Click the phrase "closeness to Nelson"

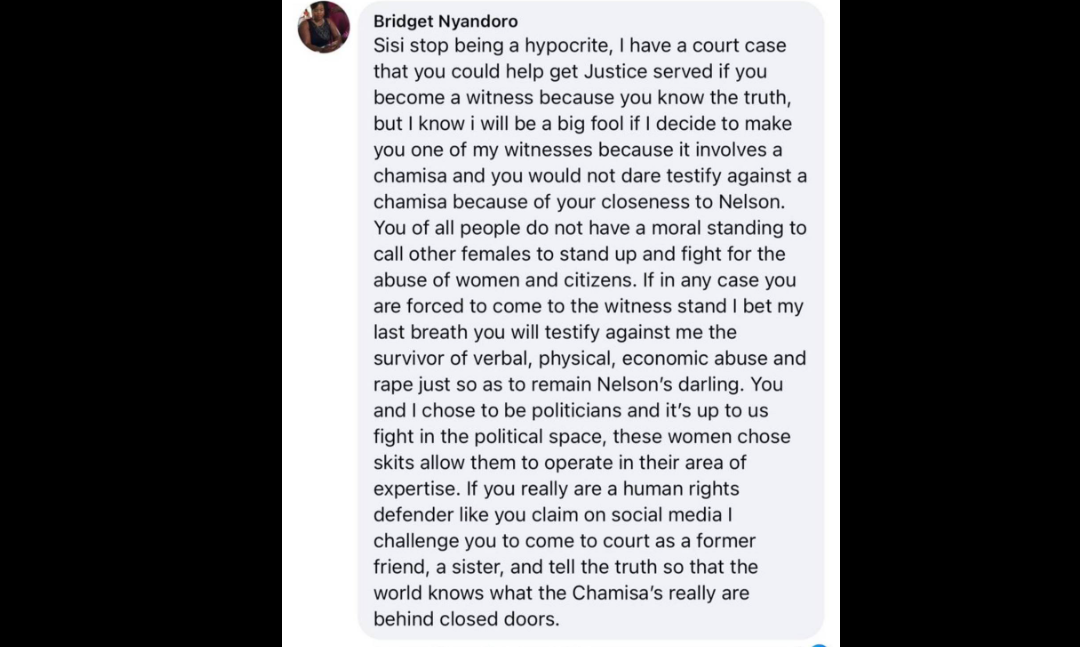[x=703, y=202]
